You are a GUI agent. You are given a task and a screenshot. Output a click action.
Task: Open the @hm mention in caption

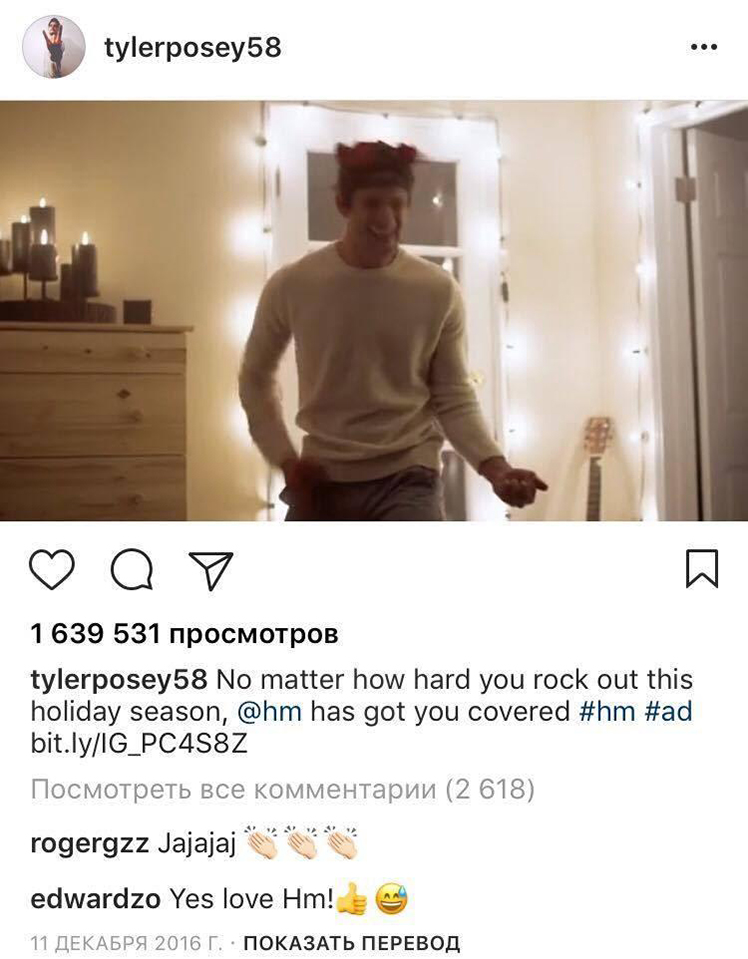[270, 712]
